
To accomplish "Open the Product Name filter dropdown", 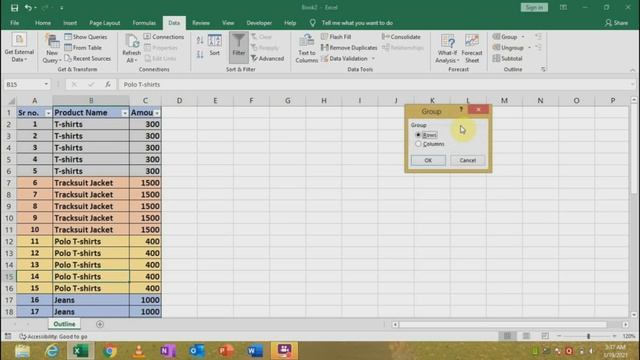I will coord(124,113).
